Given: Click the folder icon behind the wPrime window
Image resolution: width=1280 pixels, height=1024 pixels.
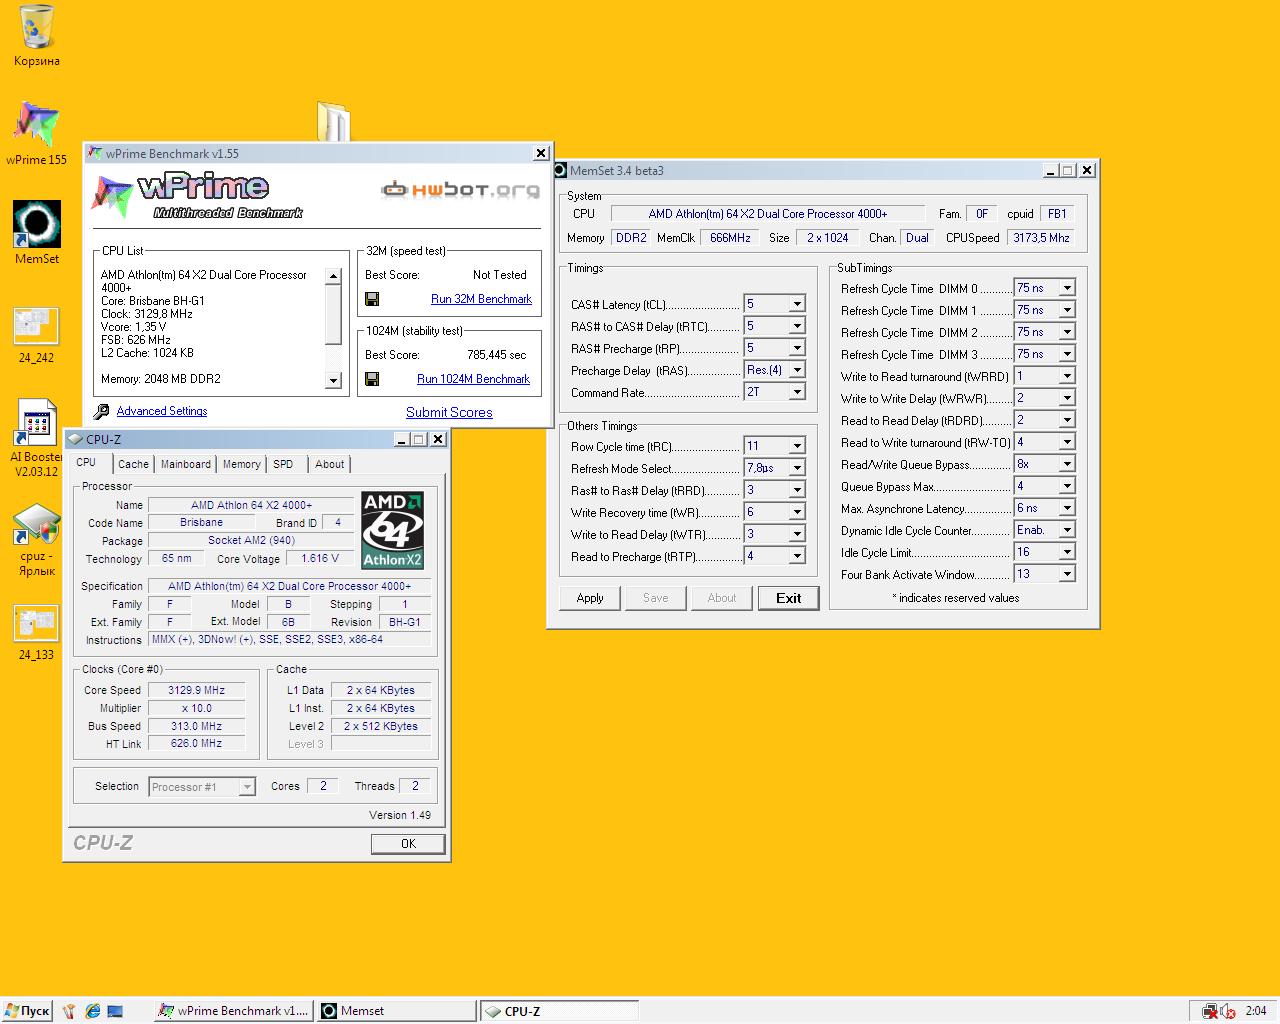Looking at the screenshot, I should coord(334,121).
